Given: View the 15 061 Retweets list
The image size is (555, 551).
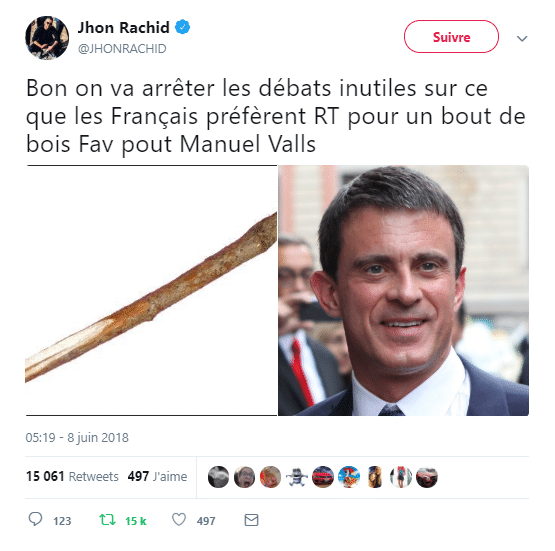Looking at the screenshot, I should (x=72, y=476).
